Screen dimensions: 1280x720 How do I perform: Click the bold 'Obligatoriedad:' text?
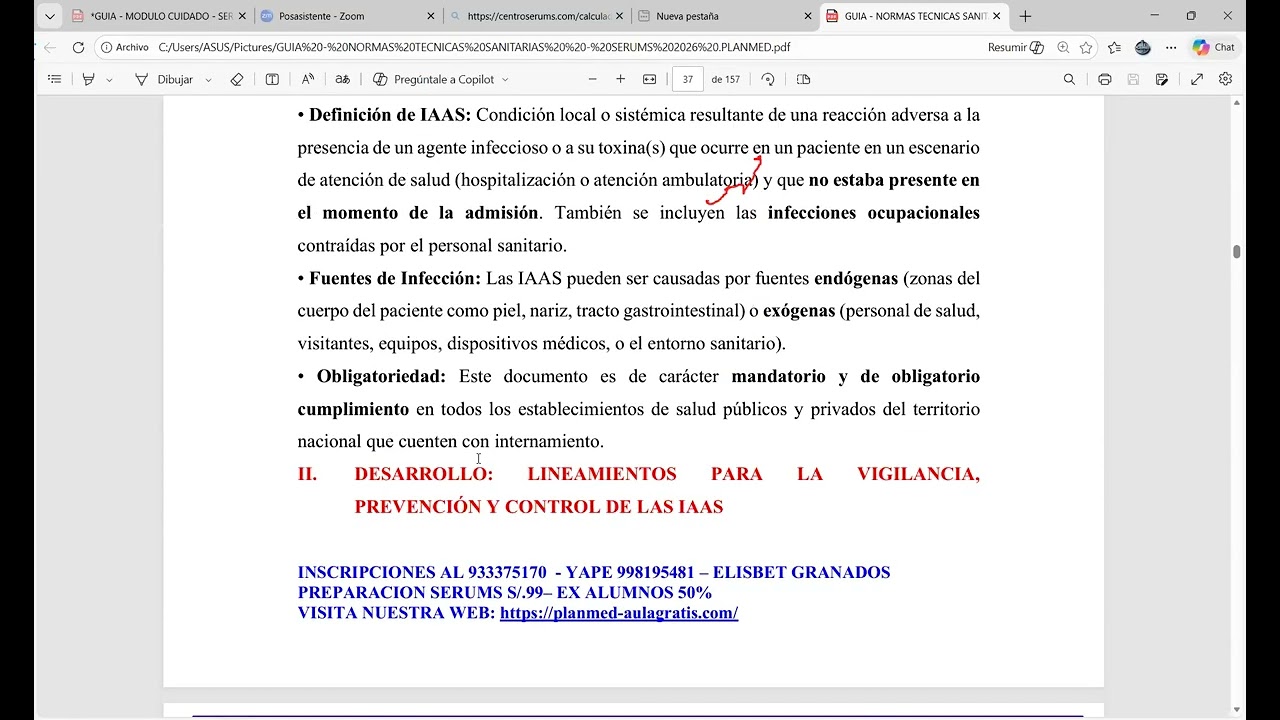tap(381, 376)
